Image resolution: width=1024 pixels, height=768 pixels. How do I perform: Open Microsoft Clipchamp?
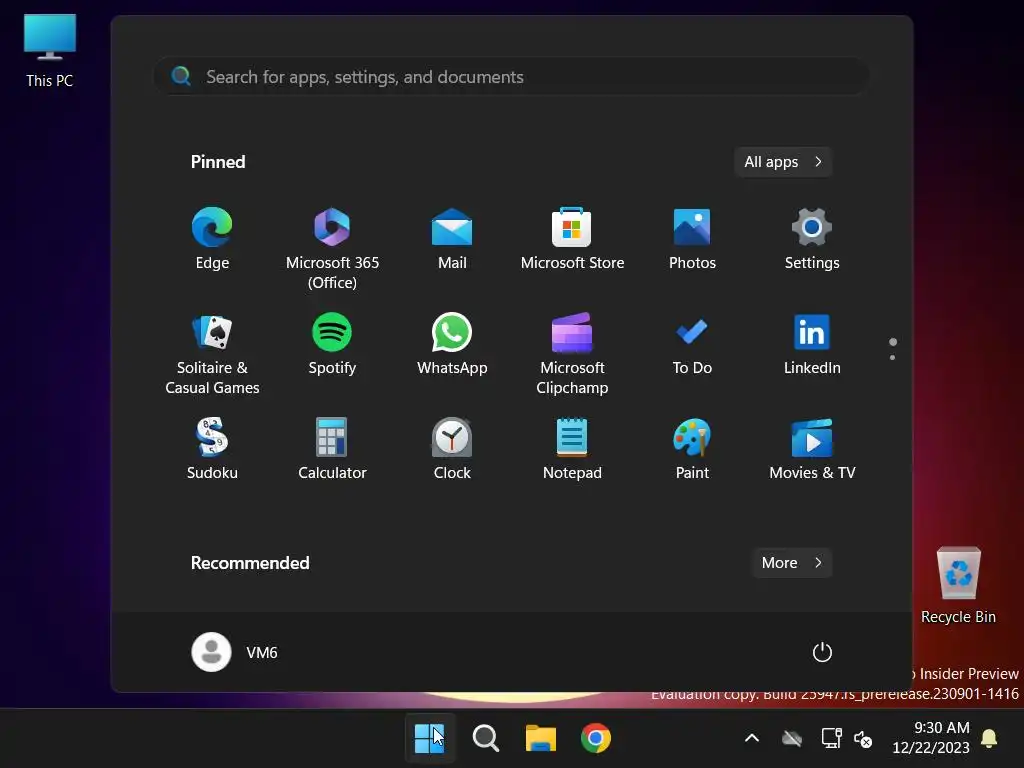pyautogui.click(x=572, y=353)
